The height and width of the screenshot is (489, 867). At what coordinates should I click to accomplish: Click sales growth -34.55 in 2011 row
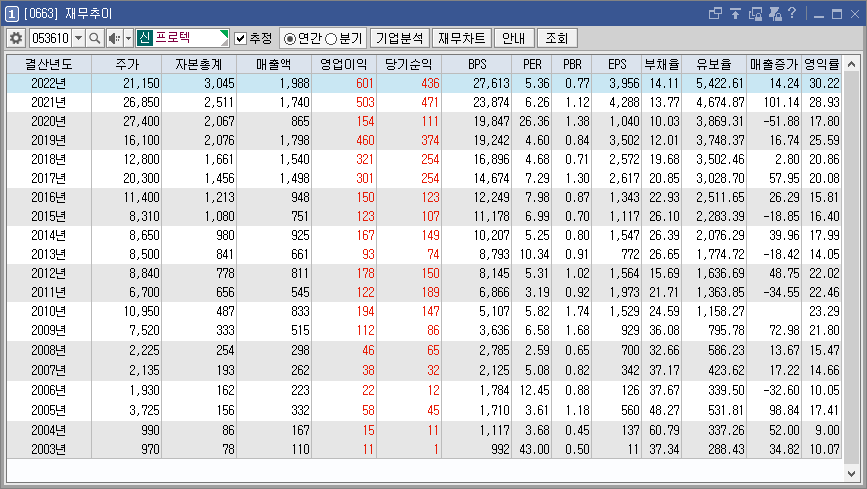pos(781,292)
